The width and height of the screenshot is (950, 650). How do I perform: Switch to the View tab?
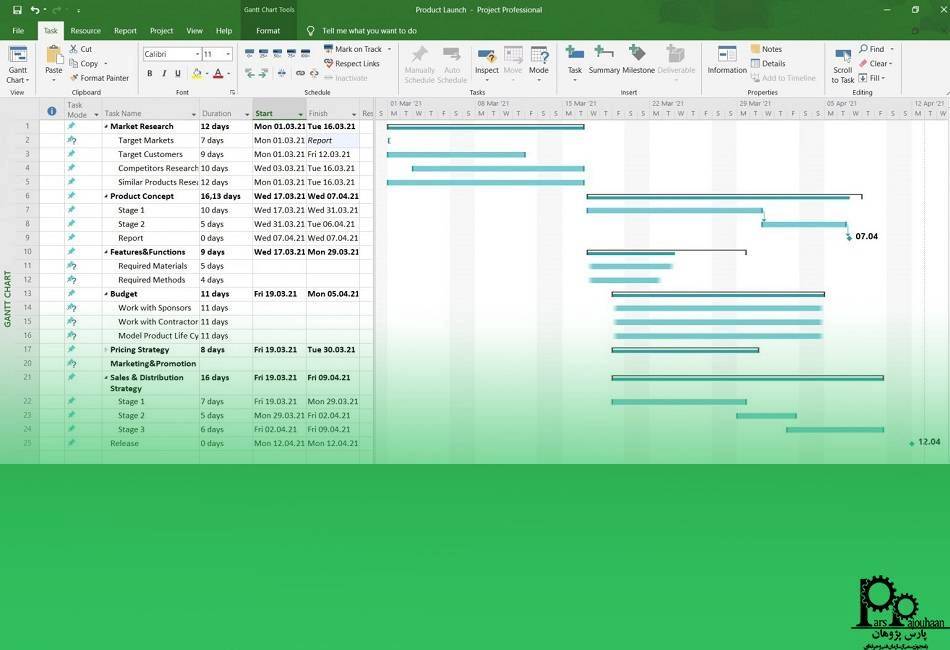click(194, 31)
